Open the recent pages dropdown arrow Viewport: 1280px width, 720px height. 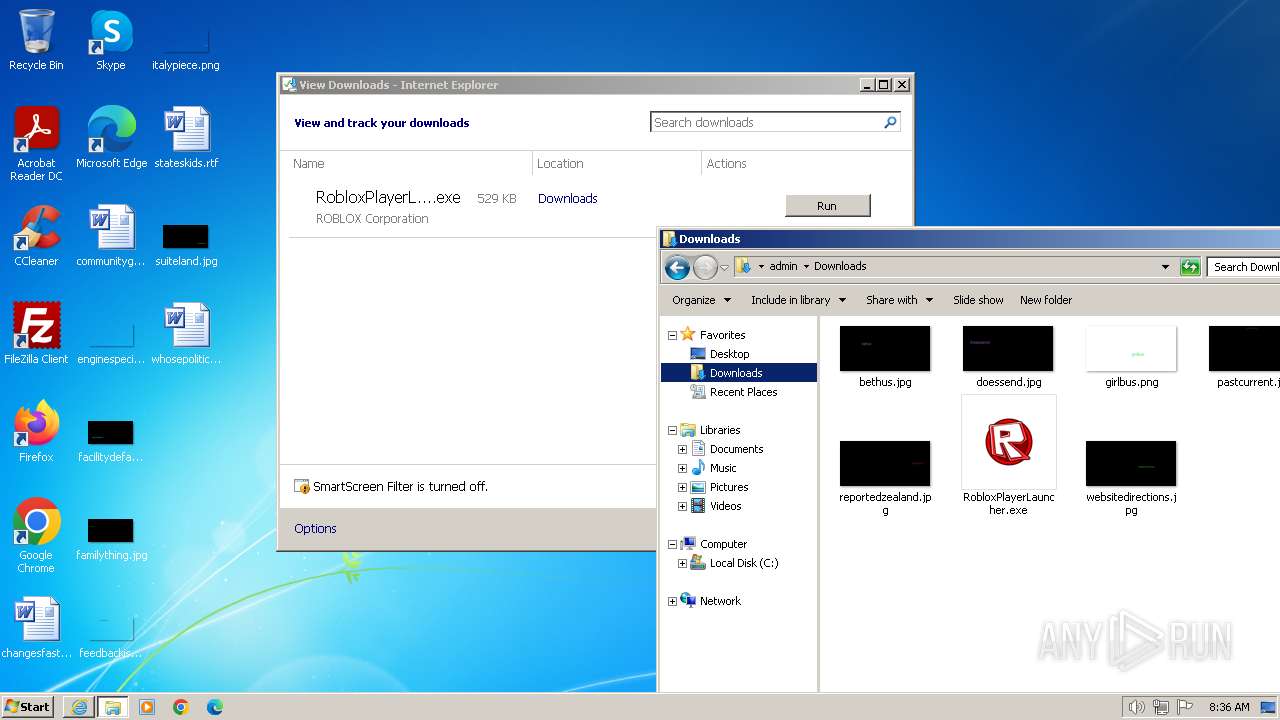724,268
